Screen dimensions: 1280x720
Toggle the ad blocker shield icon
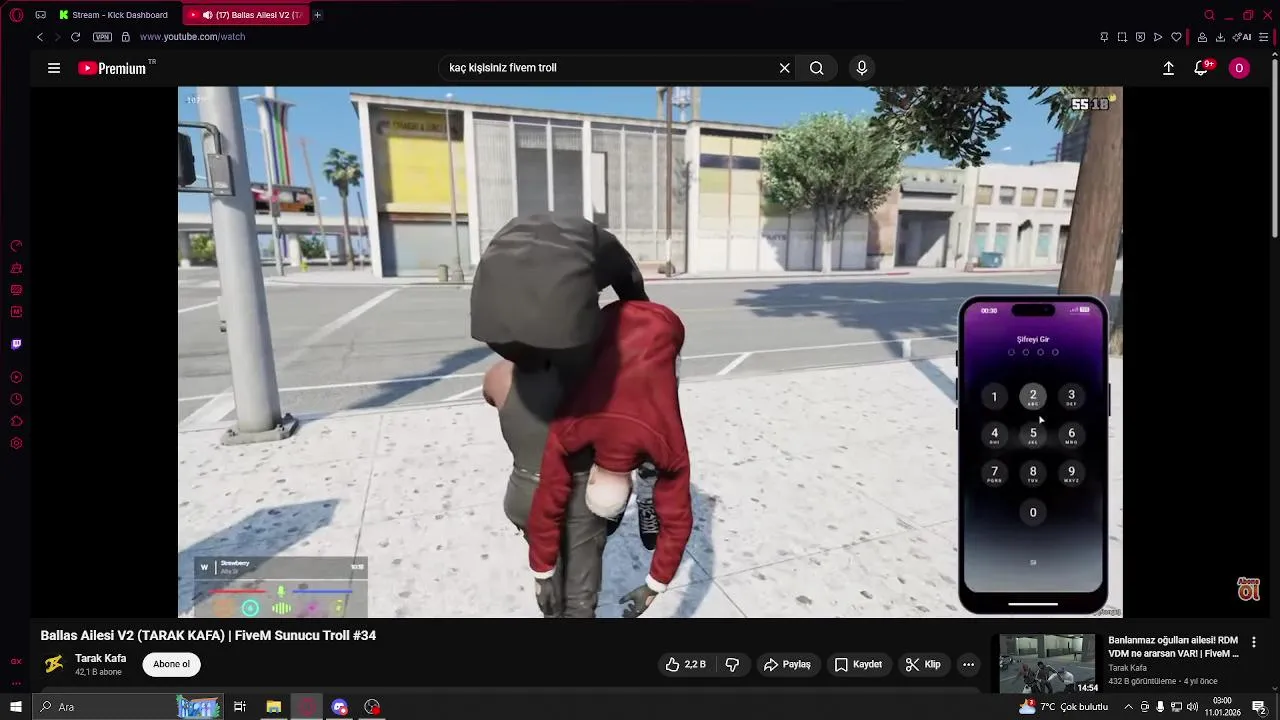1140,37
